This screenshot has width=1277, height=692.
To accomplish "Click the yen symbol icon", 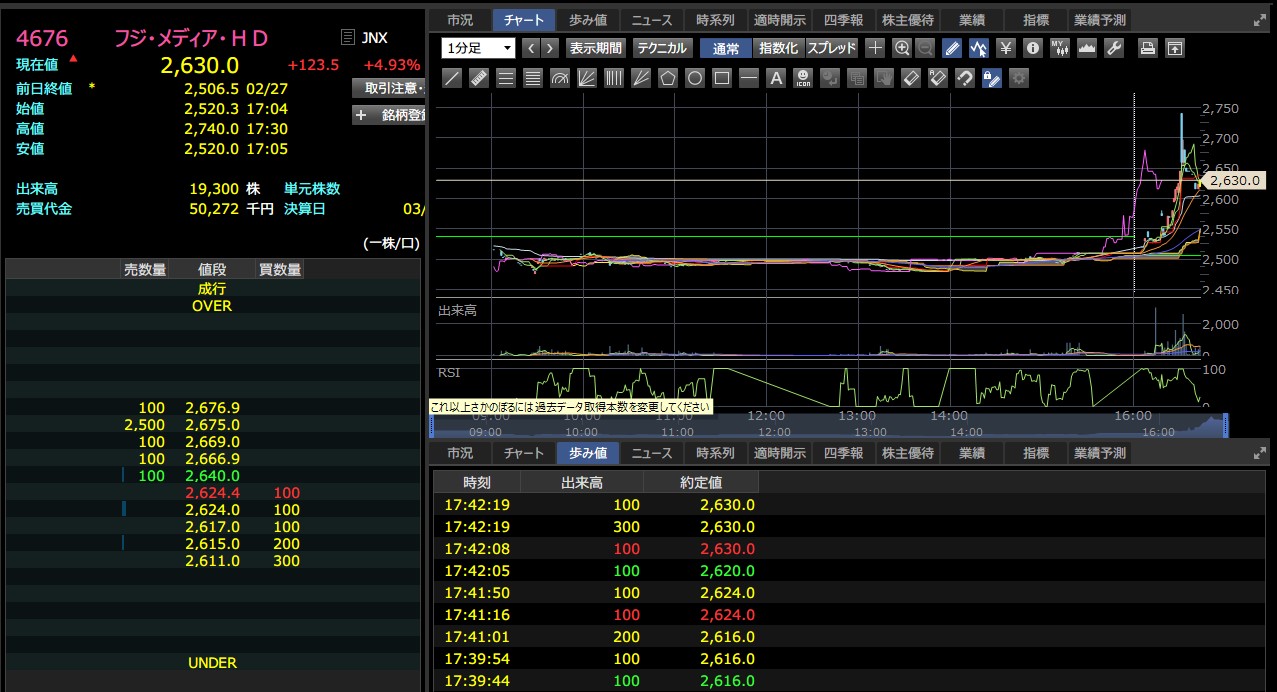I will click(x=1006, y=48).
